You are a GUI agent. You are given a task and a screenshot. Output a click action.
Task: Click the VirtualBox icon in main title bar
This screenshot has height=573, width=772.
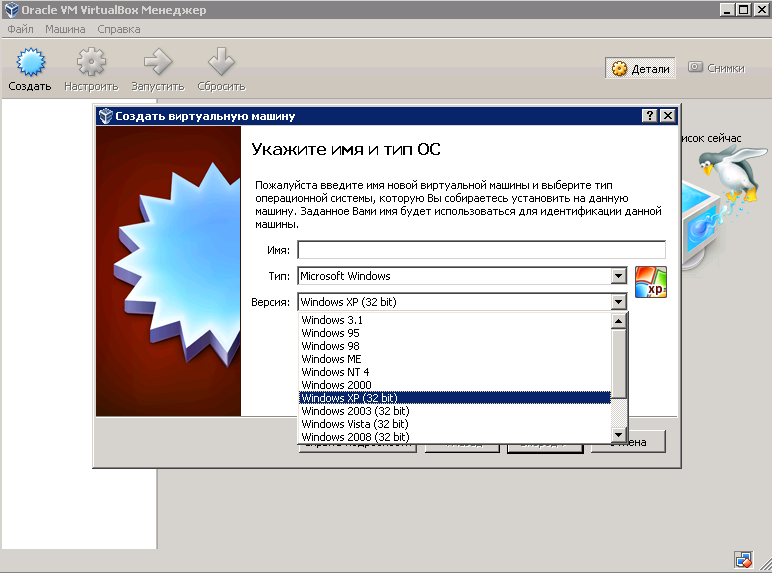click(11, 10)
